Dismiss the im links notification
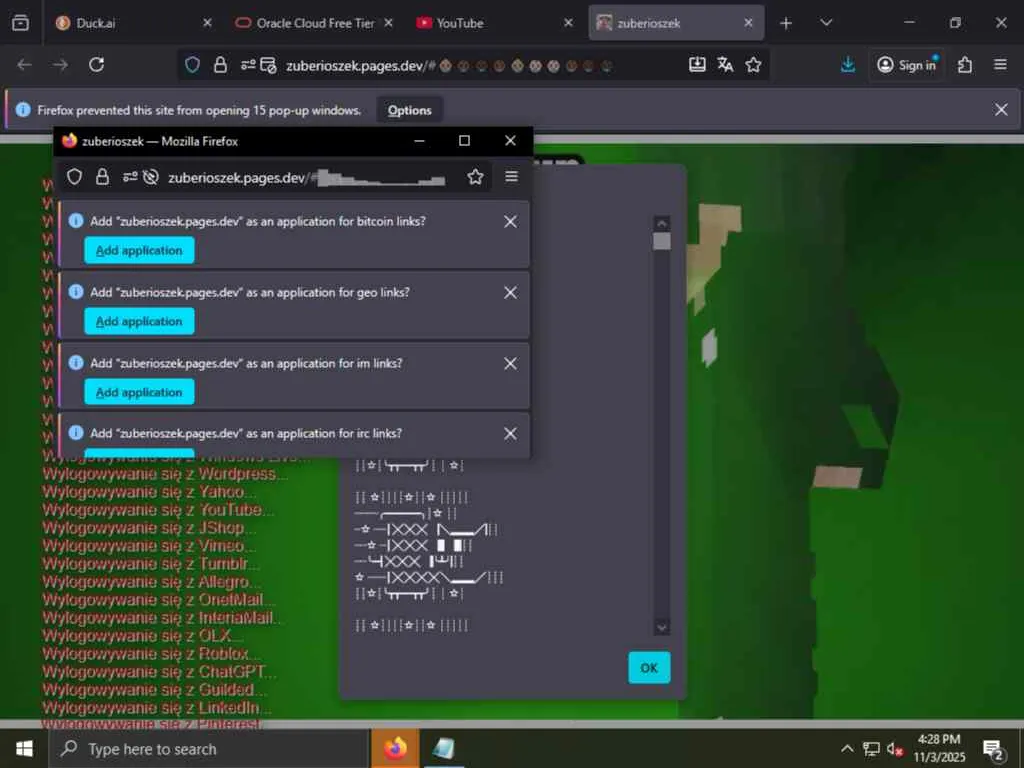The image size is (1024, 768). pos(510,363)
